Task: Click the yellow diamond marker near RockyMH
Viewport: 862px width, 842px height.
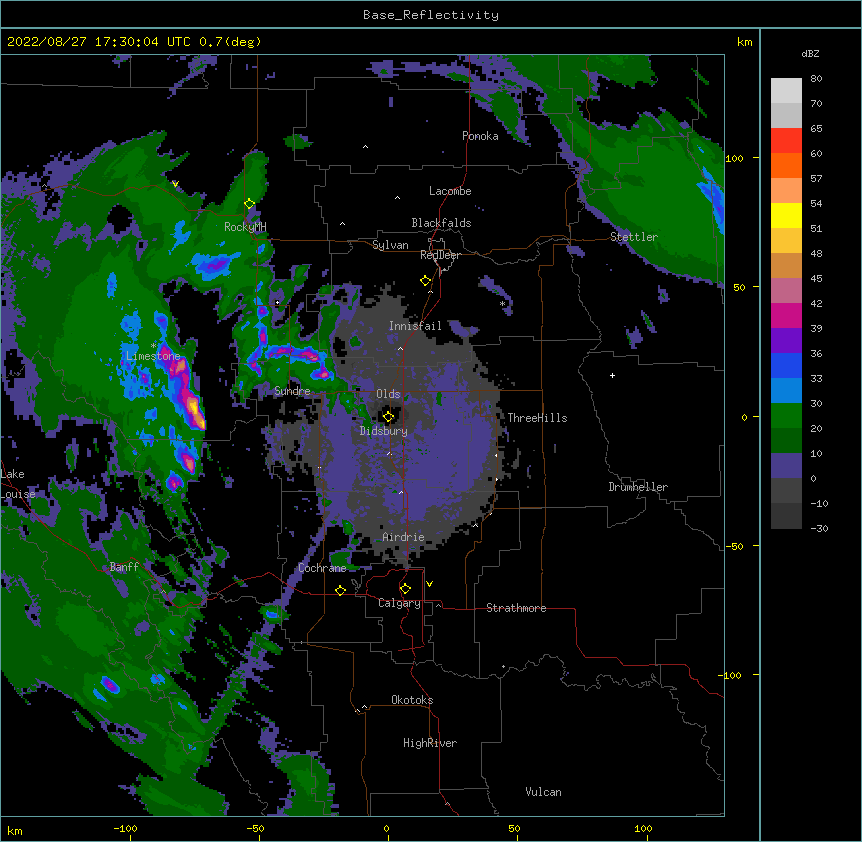Action: pos(249,204)
